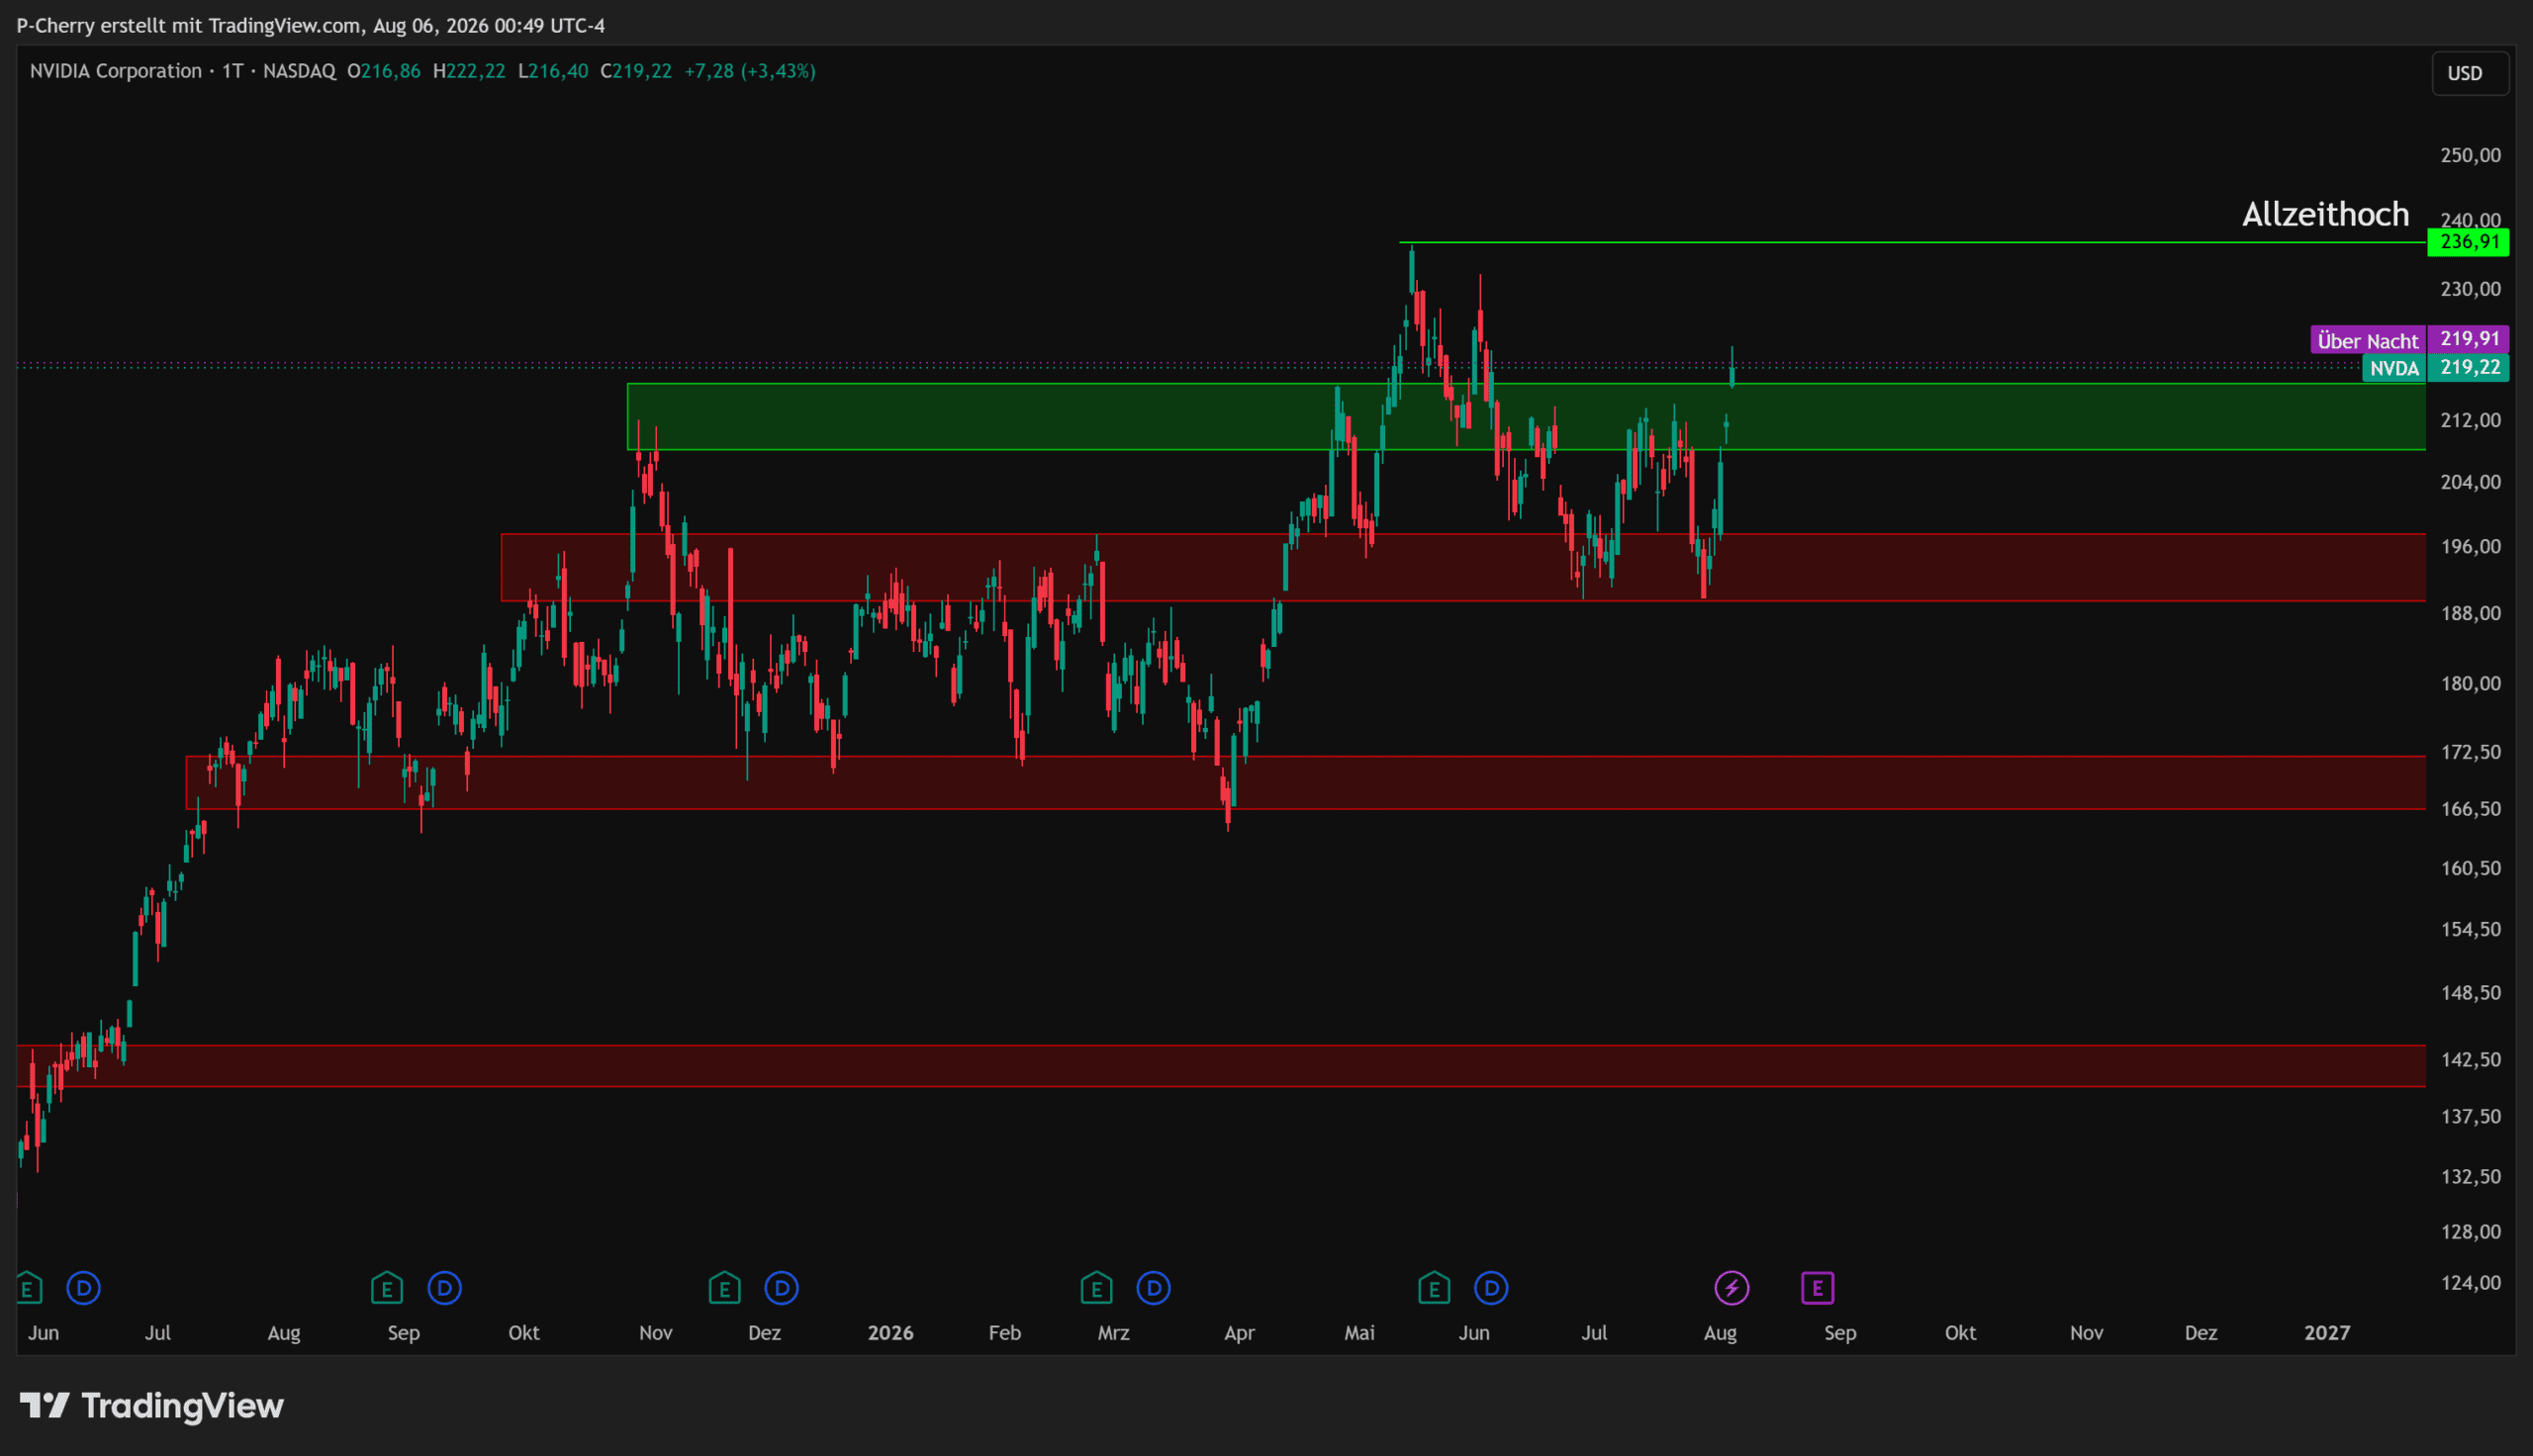
Task: Click the dividend marker near Sep 2025
Action: point(445,1288)
